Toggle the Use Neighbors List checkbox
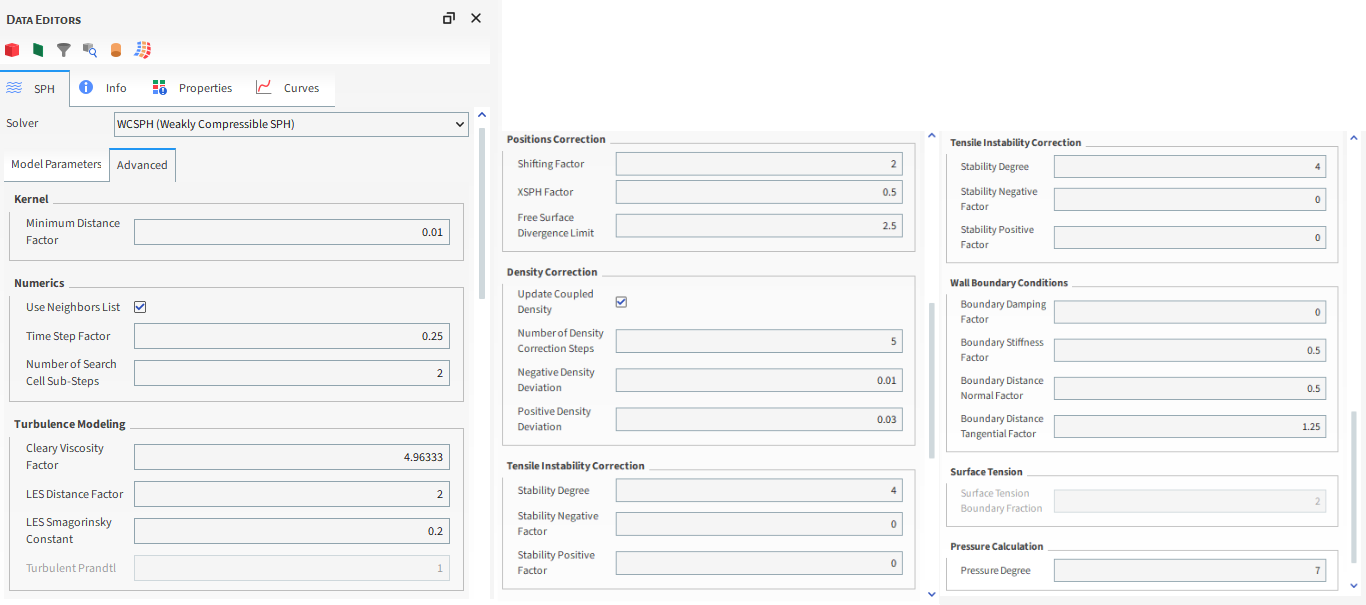 (x=140, y=306)
